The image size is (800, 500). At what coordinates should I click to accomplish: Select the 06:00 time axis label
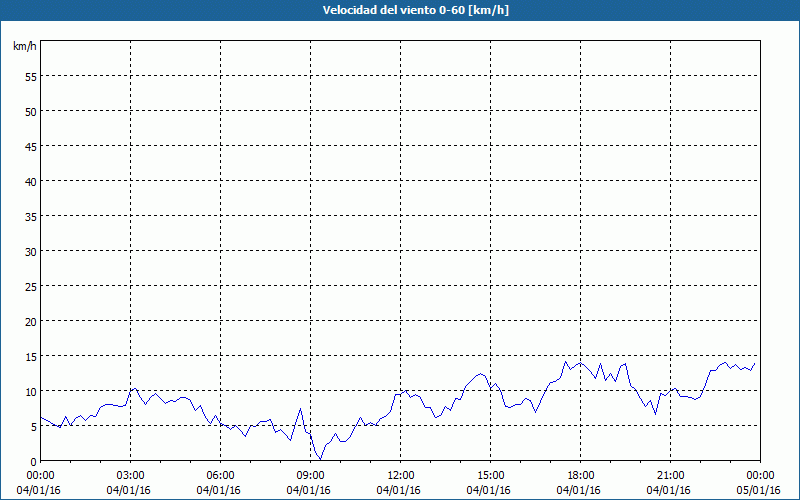[220, 476]
